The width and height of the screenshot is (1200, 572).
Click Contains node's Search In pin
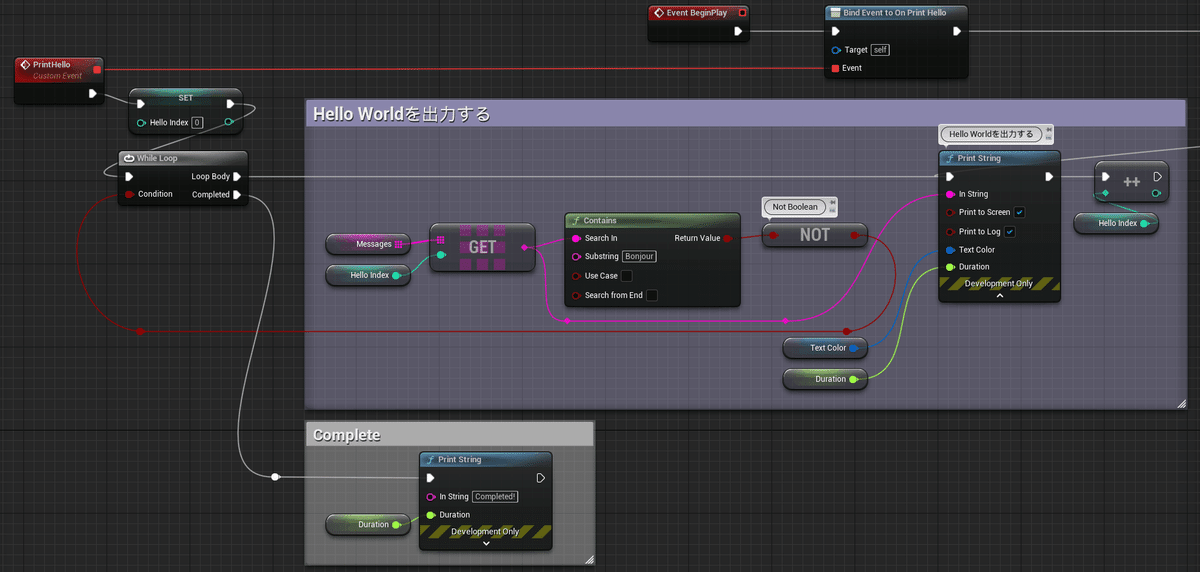(x=576, y=238)
